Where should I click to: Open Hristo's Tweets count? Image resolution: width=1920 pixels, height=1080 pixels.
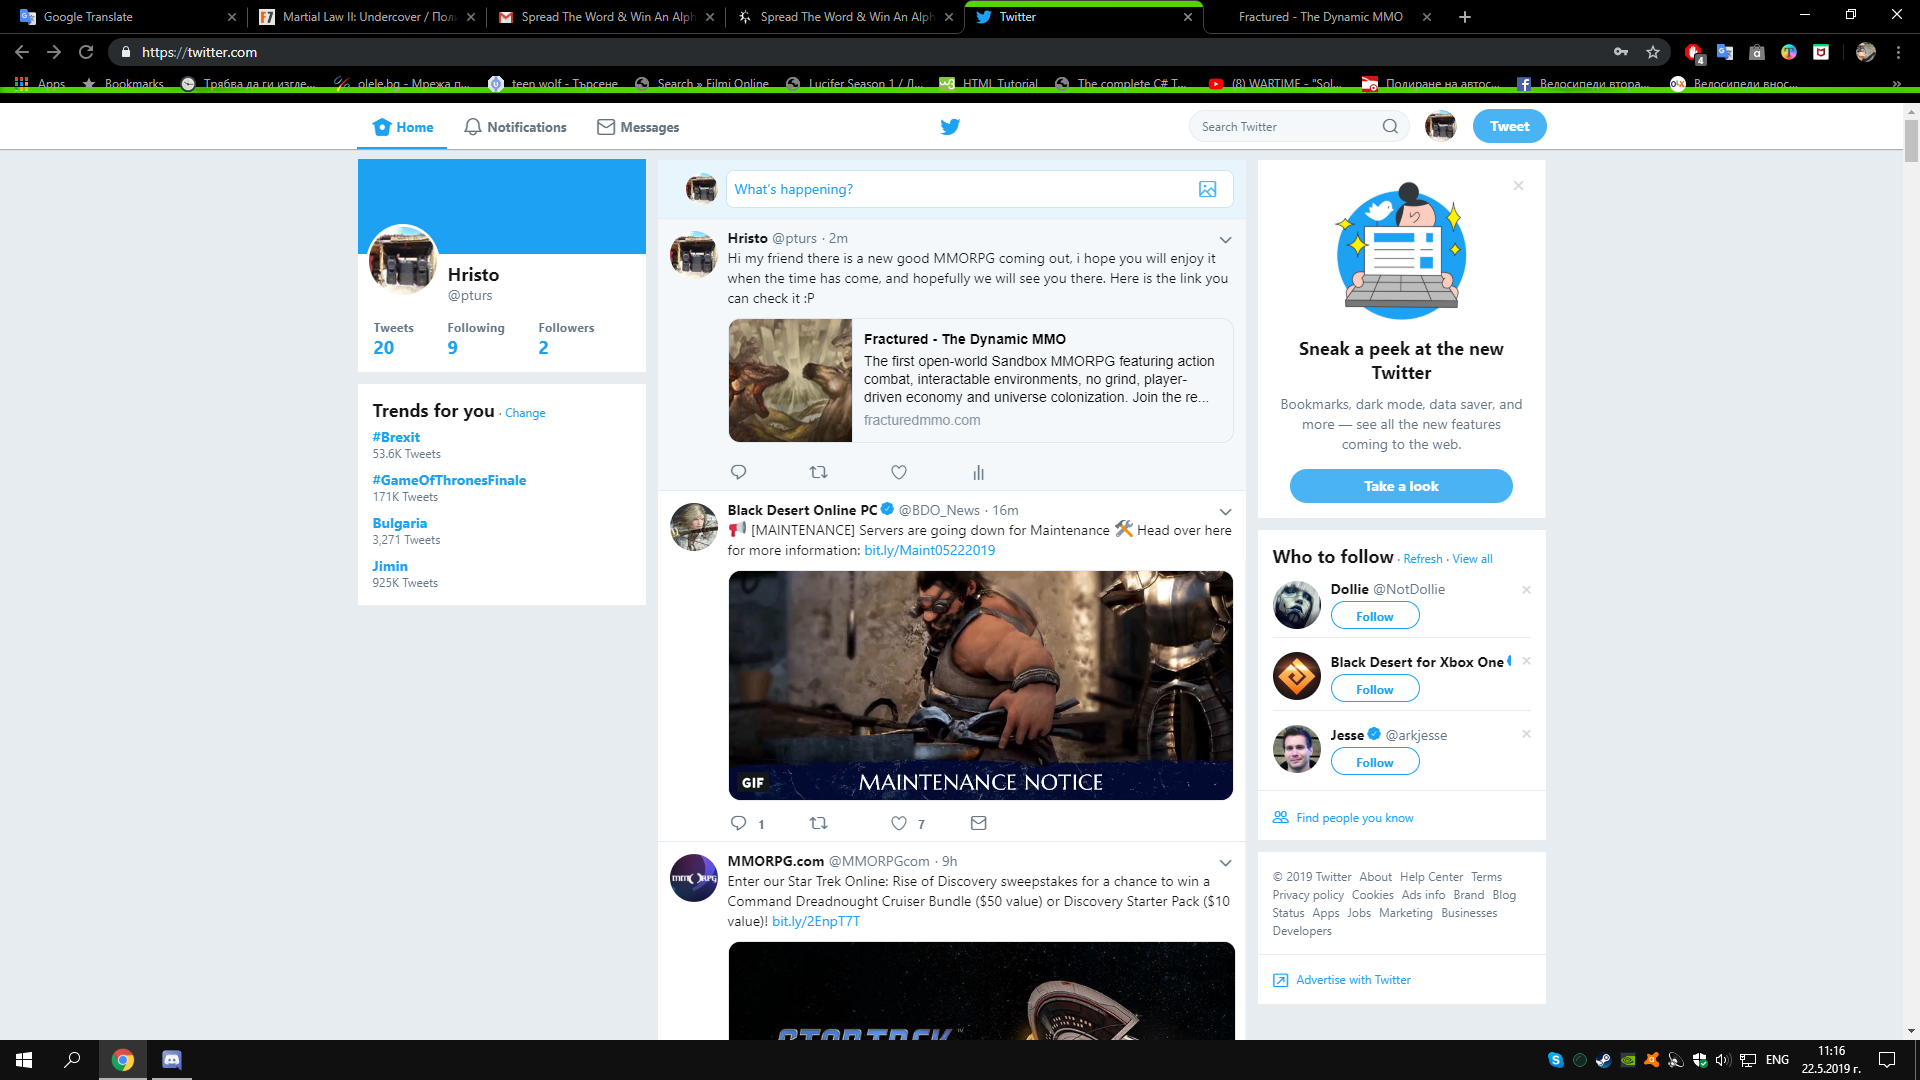(x=393, y=339)
